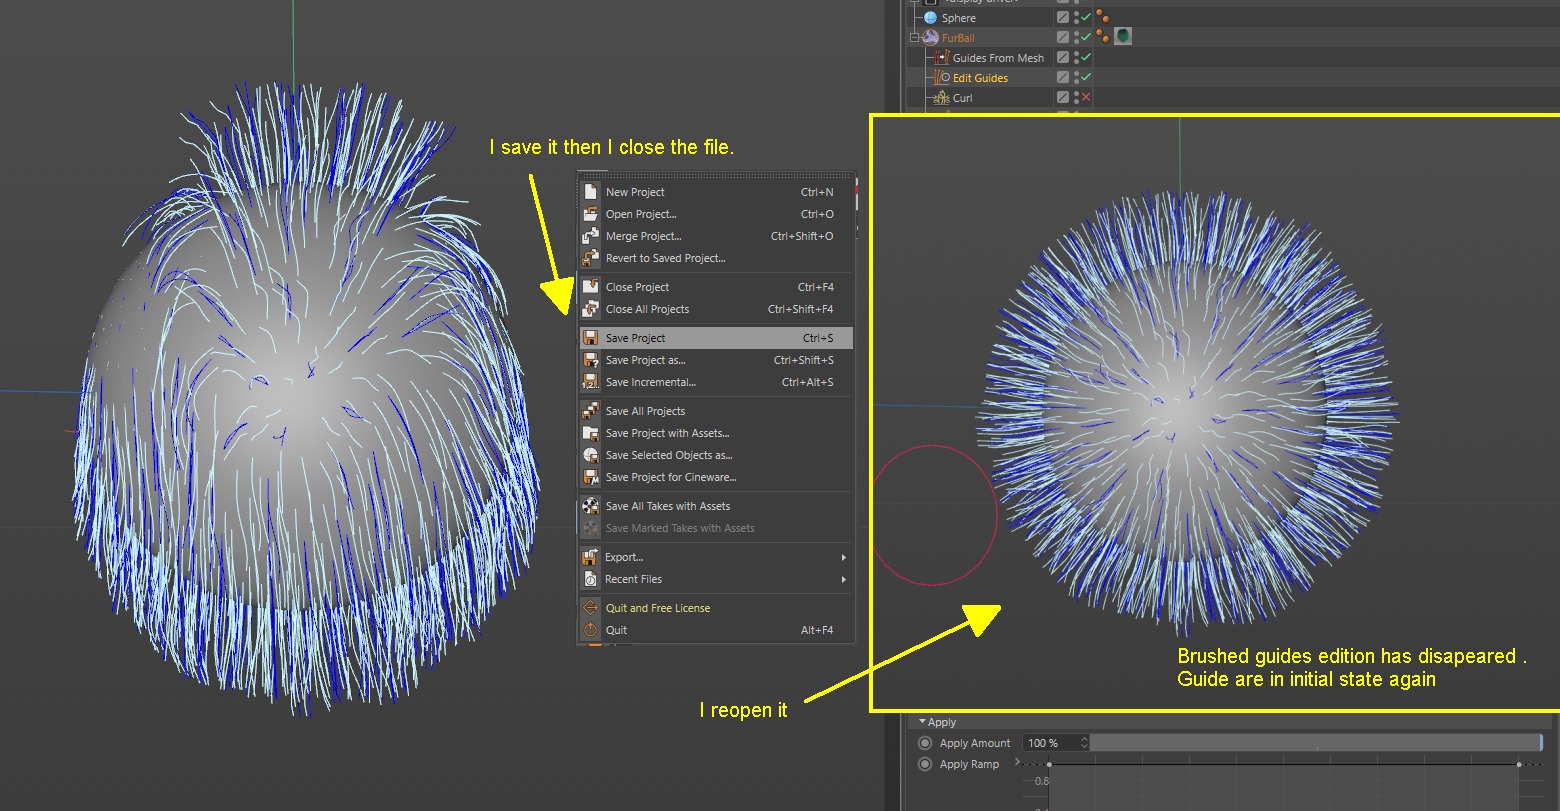
Task: Disable the Edit Guides green checkmark
Action: [x=1086, y=77]
